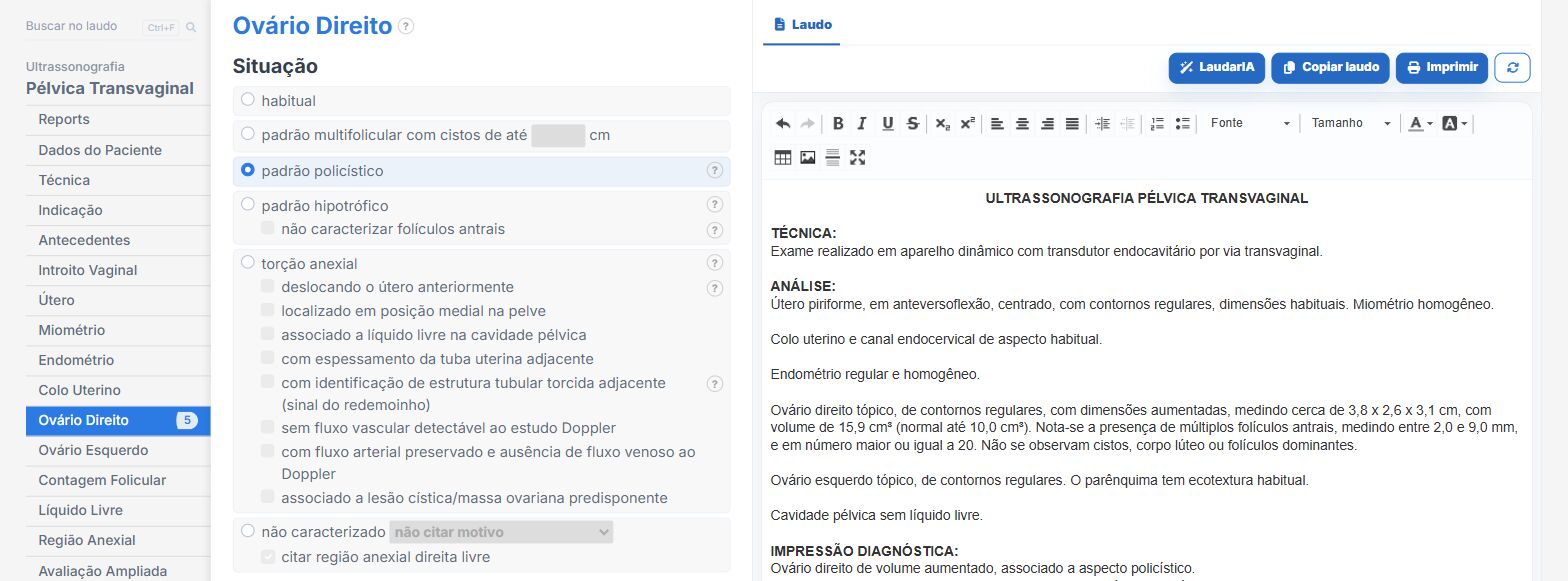This screenshot has width=1568, height=581.
Task: Open Avaliação Ampliada section
Action: click(x=118, y=571)
